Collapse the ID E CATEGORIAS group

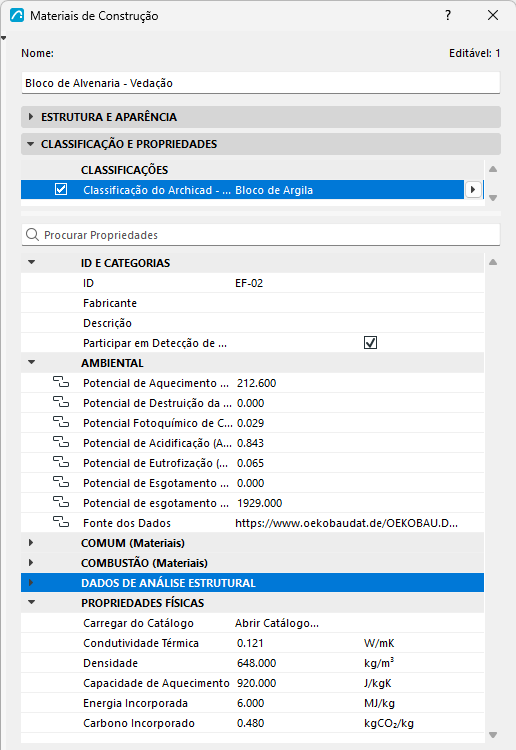[x=32, y=262]
